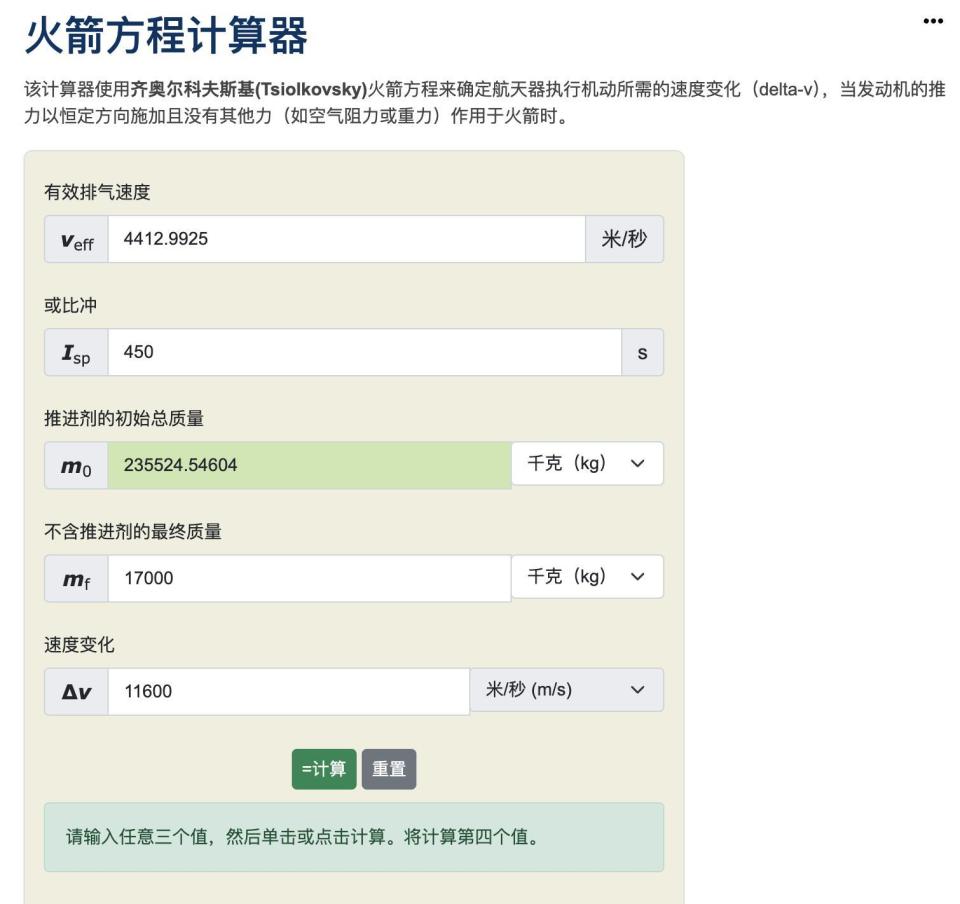Click the bold v_eff symbol label

(x=75, y=239)
